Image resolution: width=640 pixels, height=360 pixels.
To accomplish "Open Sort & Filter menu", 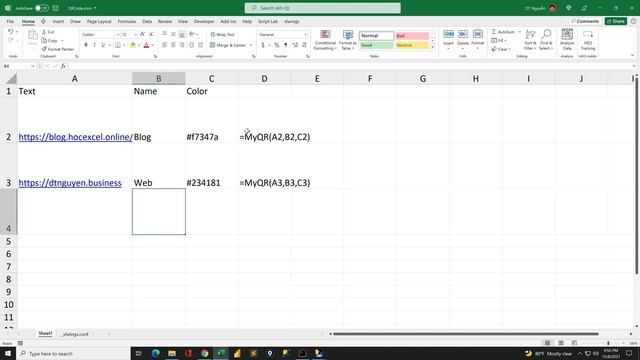I will click(530, 40).
